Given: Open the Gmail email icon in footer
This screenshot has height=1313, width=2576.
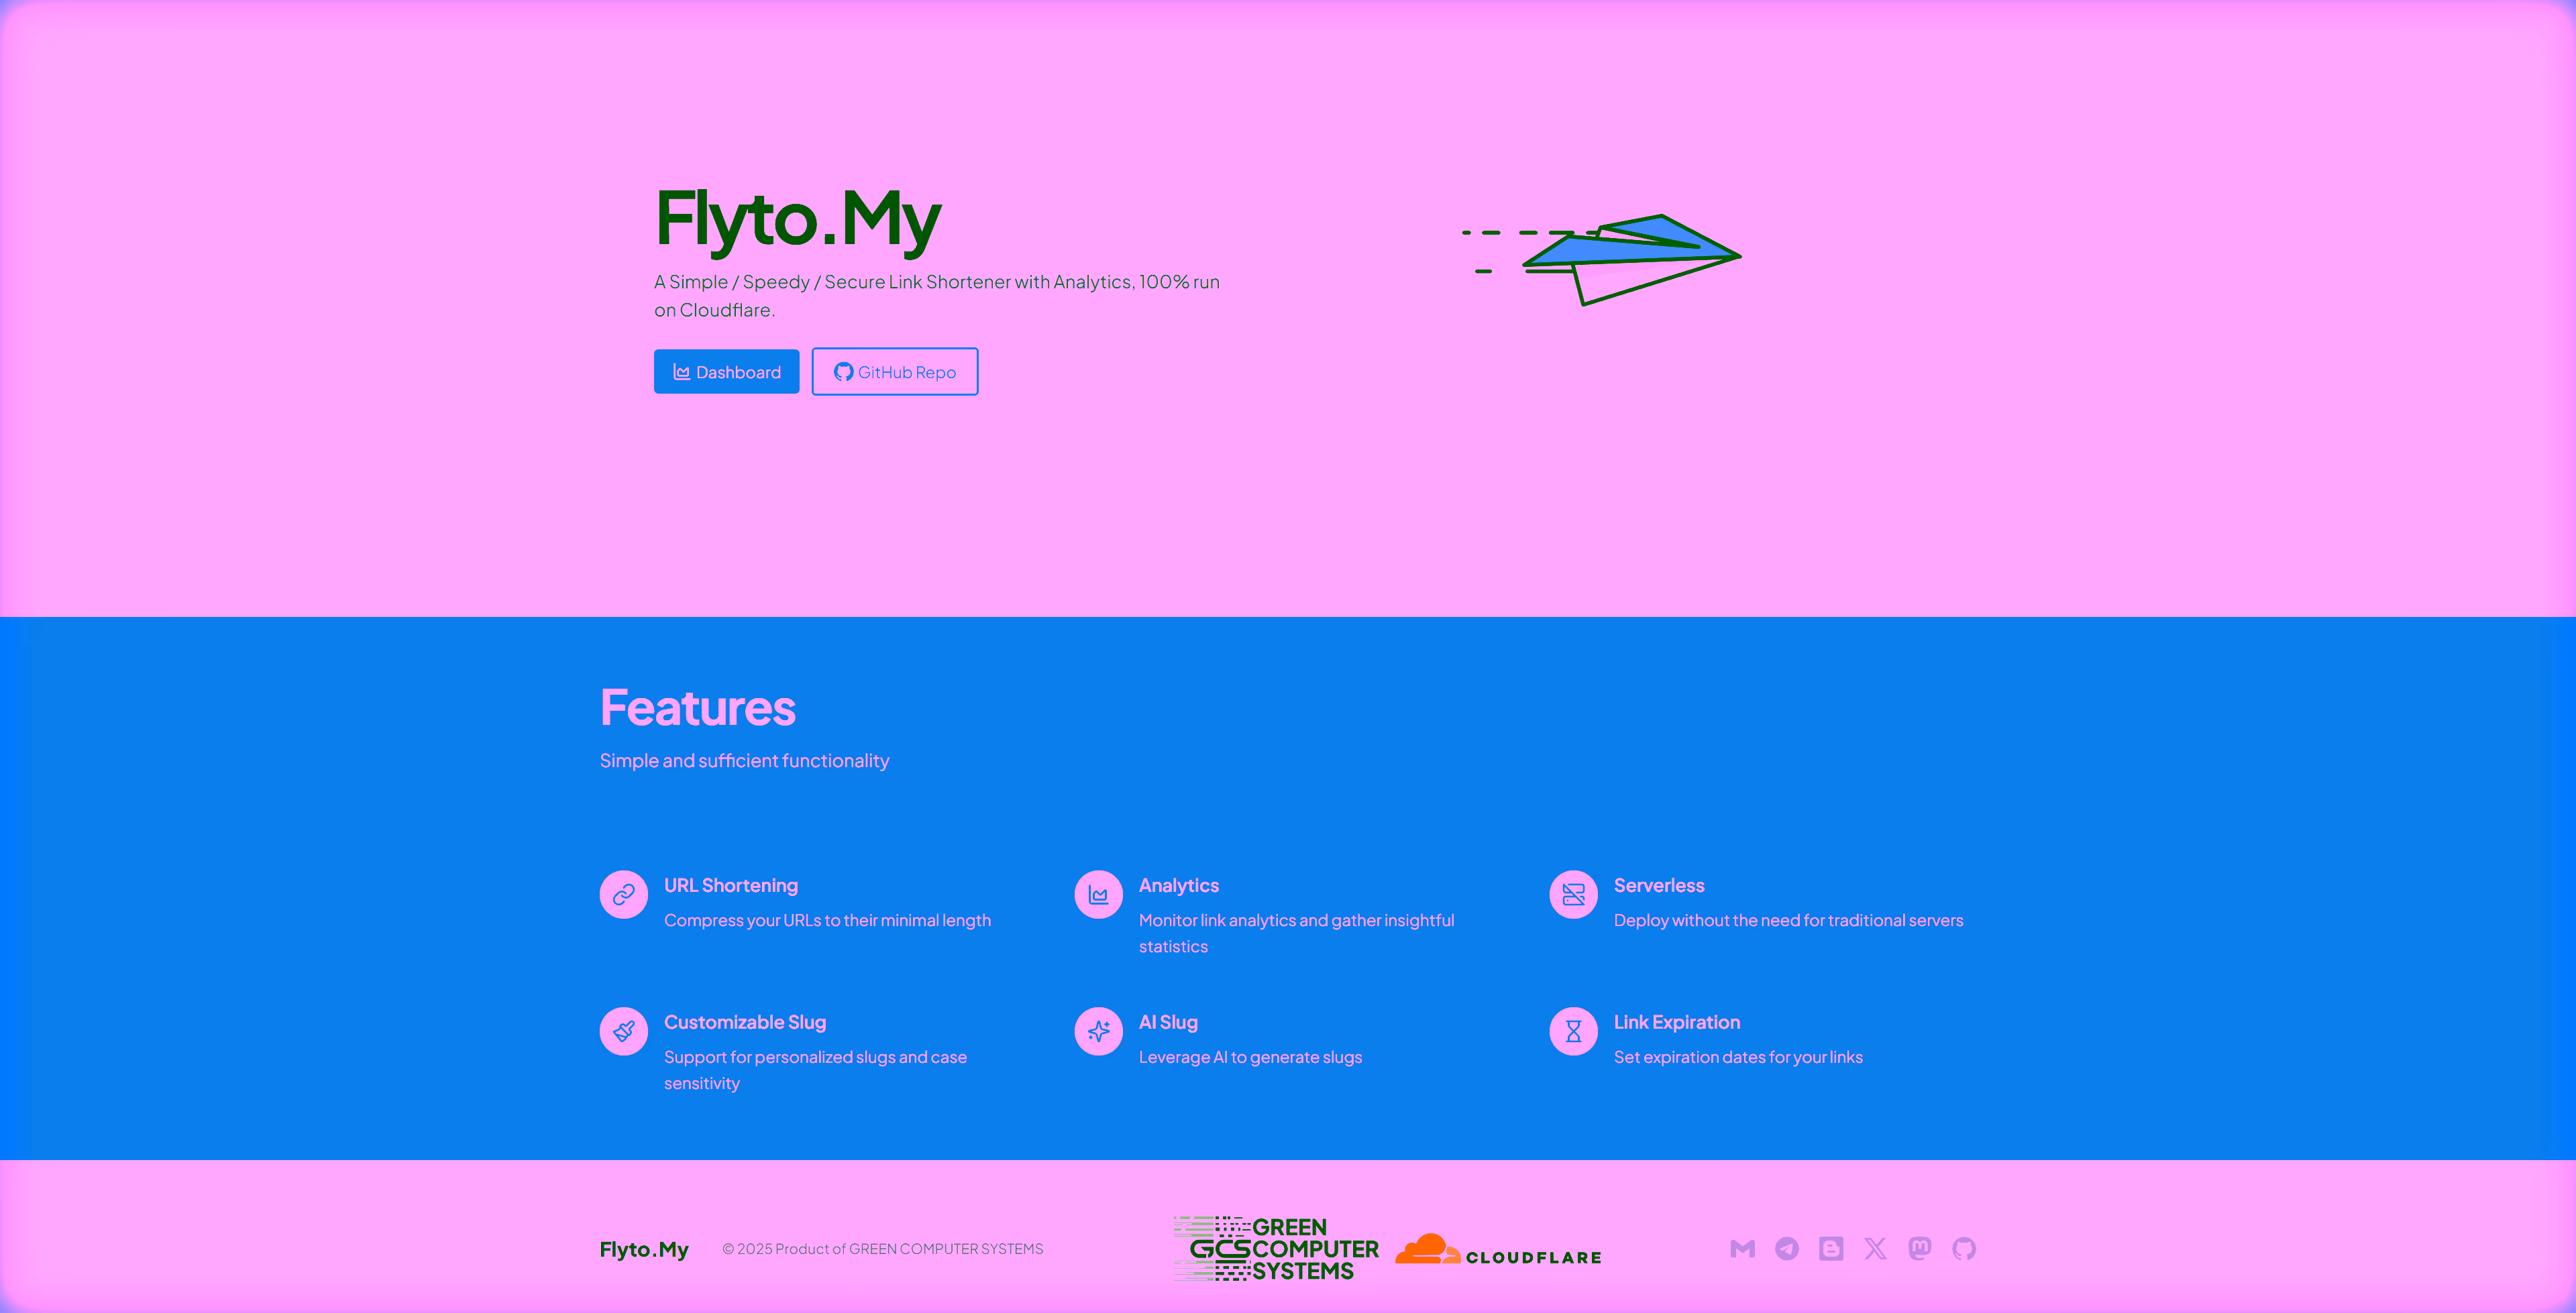Looking at the screenshot, I should (1742, 1248).
